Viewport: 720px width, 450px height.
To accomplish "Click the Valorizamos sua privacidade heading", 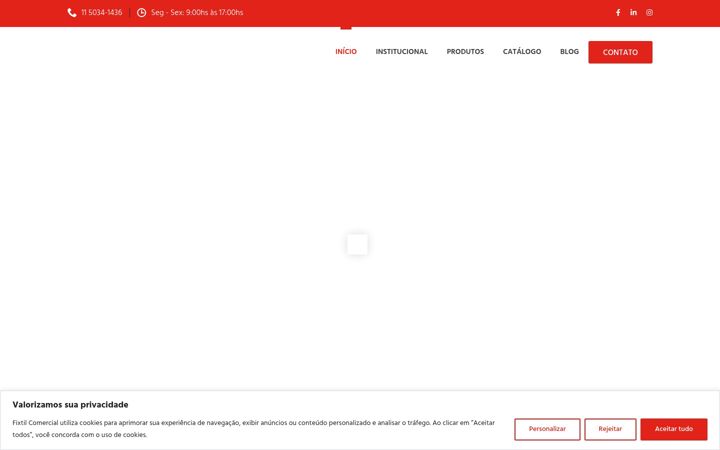I will (70, 405).
